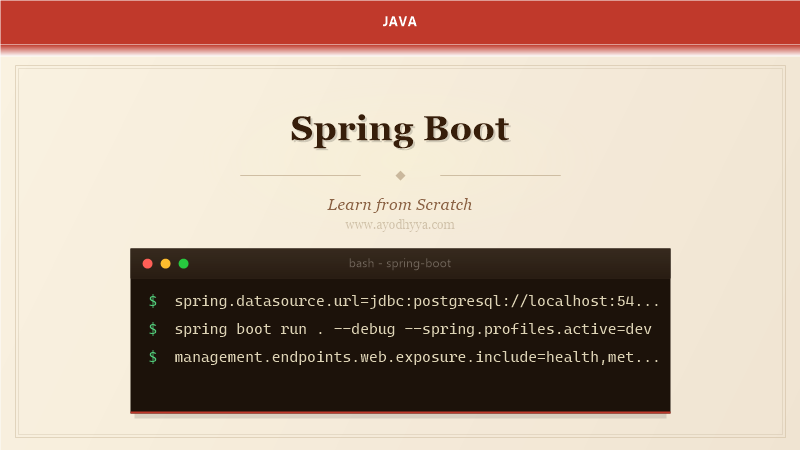Screen dimensions: 800x450
Task: Click the prompt symbol before management.endpoints
Action: tap(153, 357)
